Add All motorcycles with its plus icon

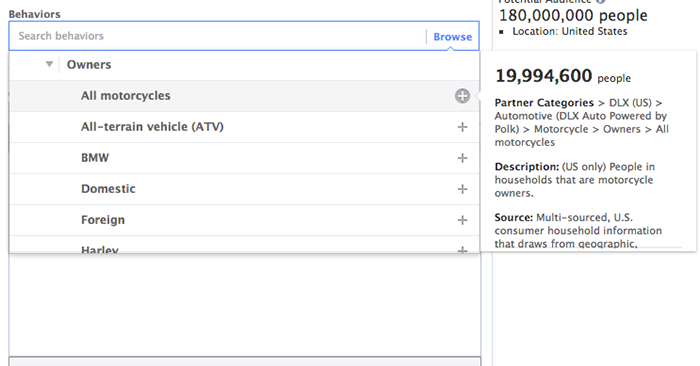tap(462, 96)
